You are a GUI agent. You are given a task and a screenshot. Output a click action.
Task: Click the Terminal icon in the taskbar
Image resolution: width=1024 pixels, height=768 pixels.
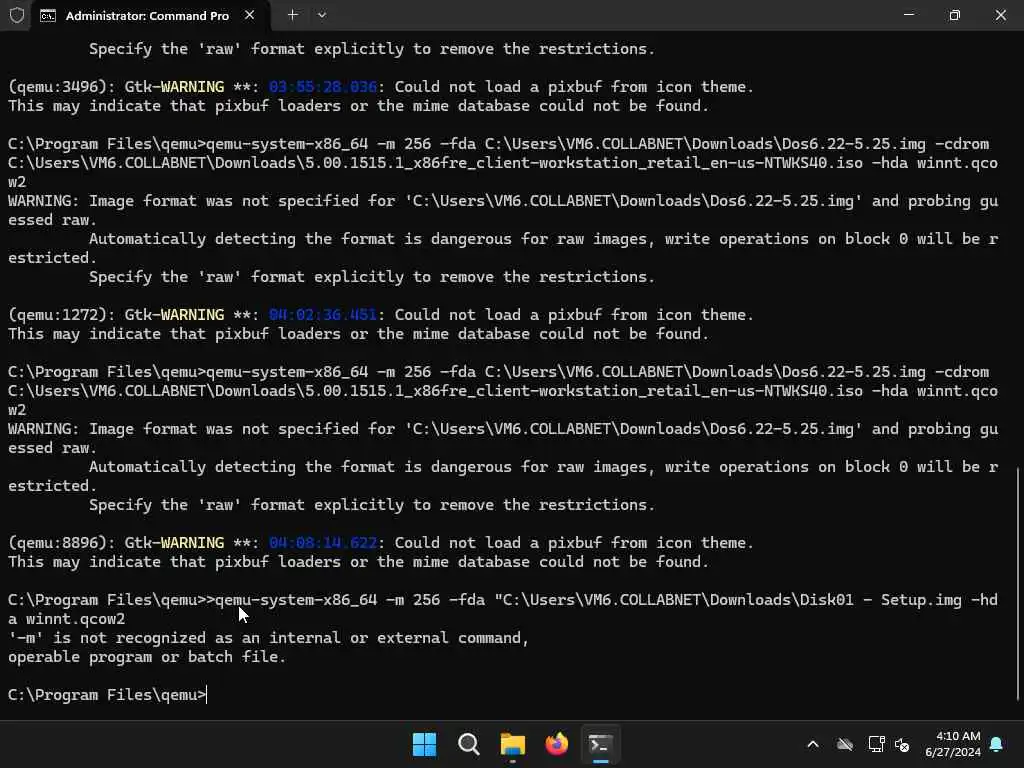point(600,744)
